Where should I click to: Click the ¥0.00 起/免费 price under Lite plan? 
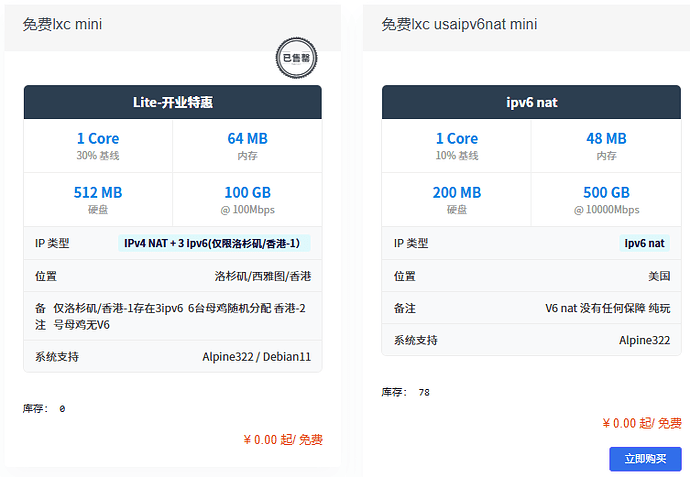click(x=282, y=439)
